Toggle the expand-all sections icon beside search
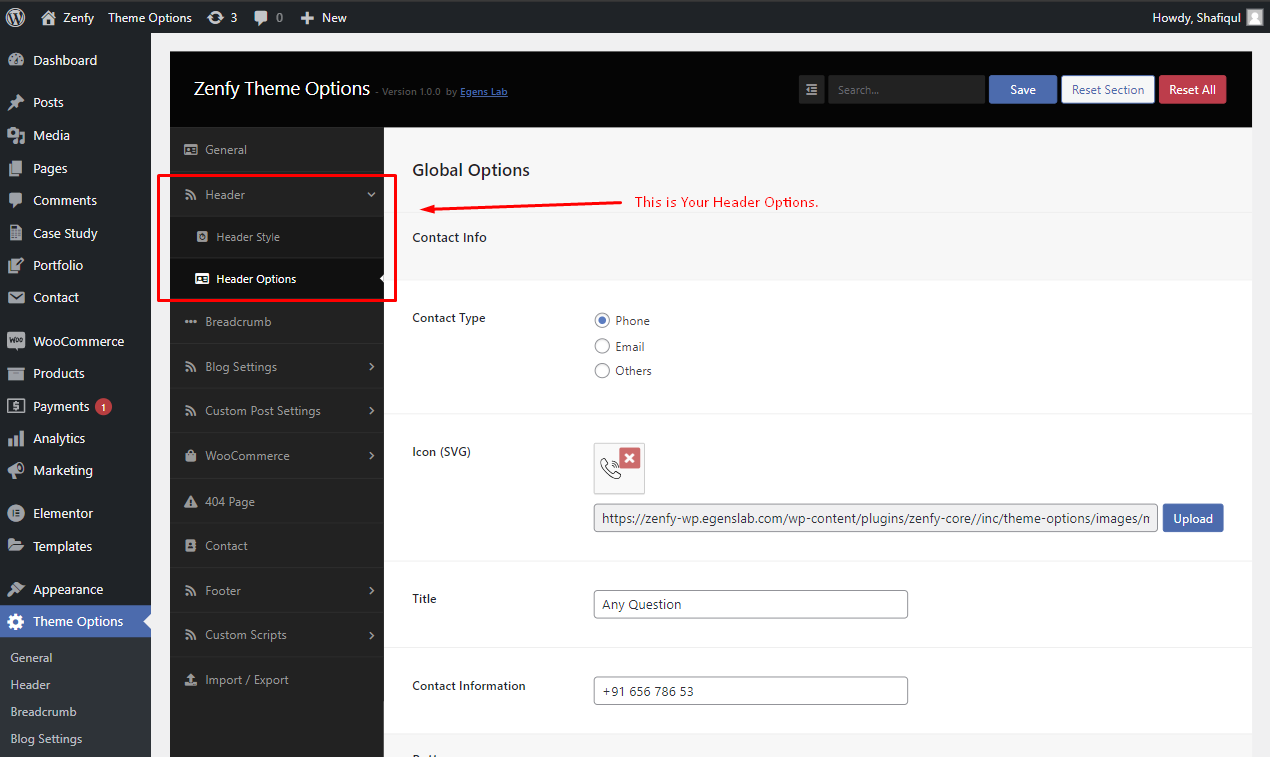Viewport: 1270px width, 757px height. tap(811, 89)
